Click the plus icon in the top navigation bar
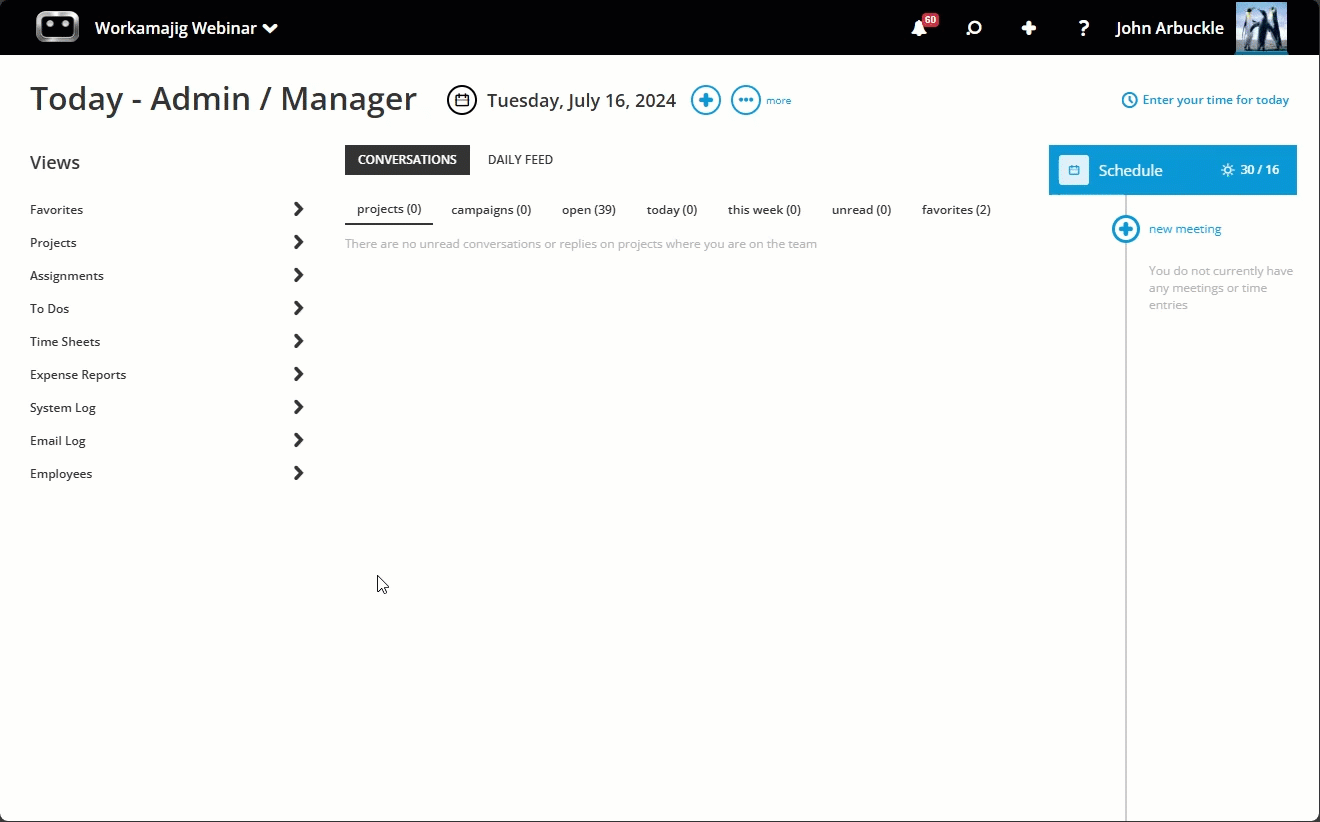1320x822 pixels. click(x=1029, y=28)
